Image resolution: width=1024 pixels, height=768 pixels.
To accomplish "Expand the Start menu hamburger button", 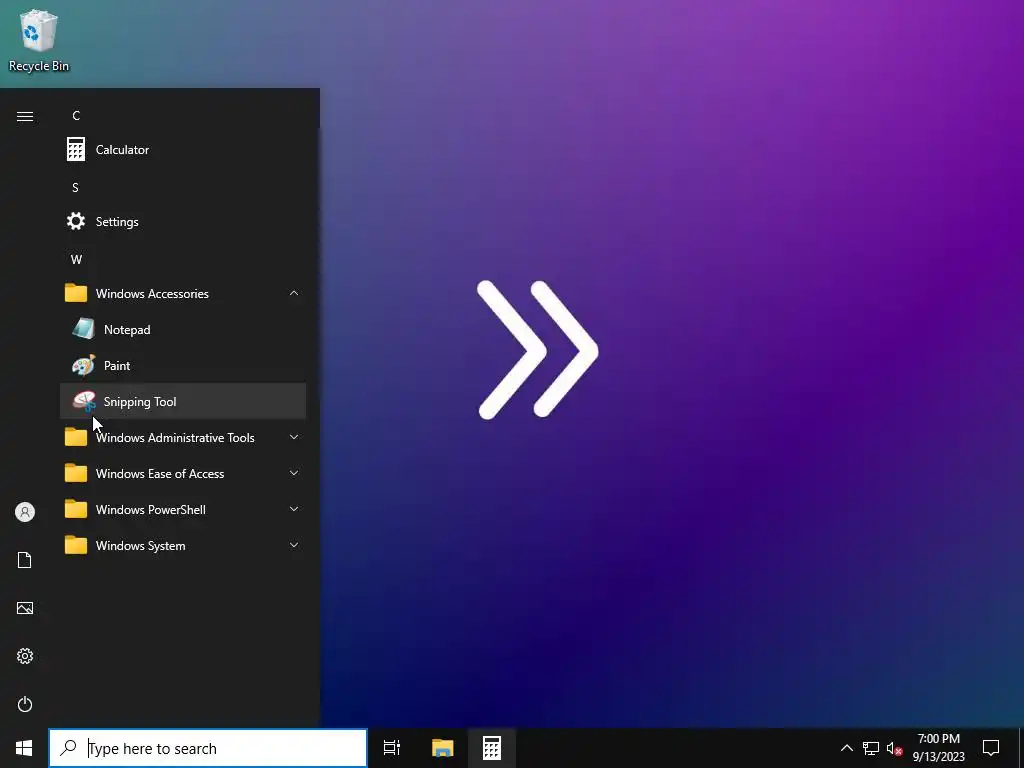I will pos(25,116).
